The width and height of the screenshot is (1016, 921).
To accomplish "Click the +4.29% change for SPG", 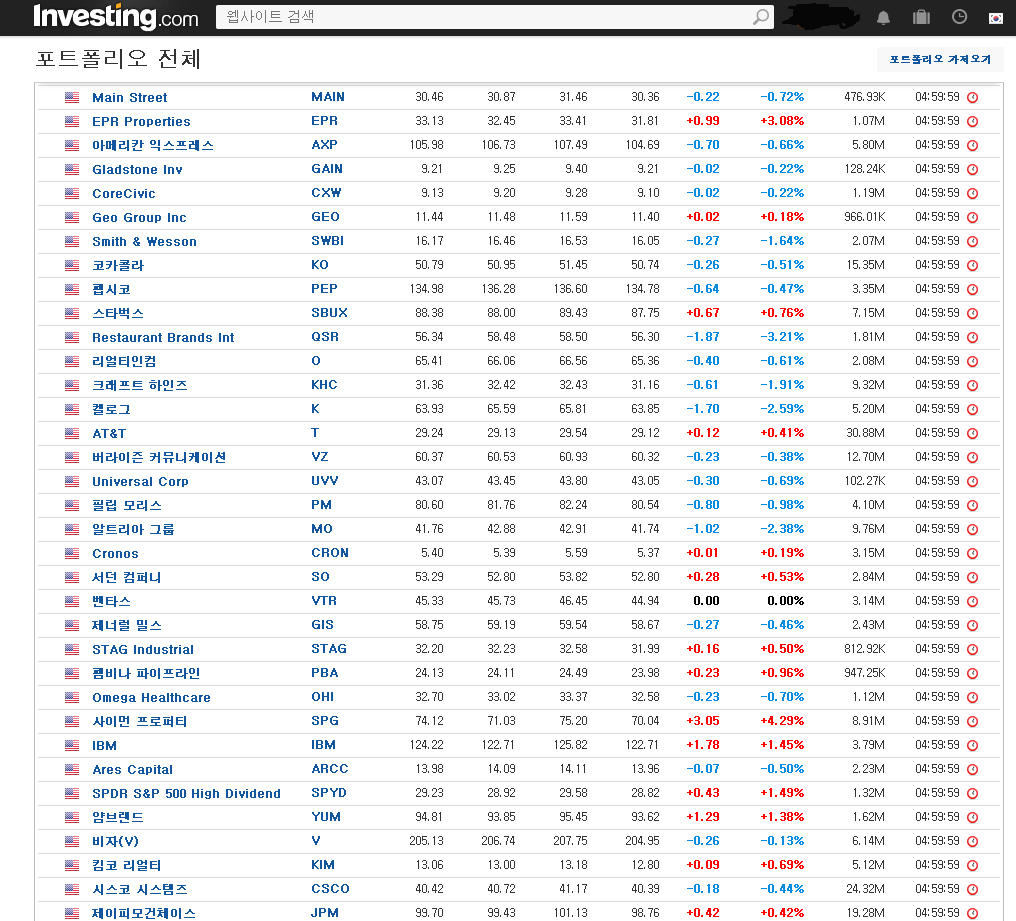I will tap(782, 720).
